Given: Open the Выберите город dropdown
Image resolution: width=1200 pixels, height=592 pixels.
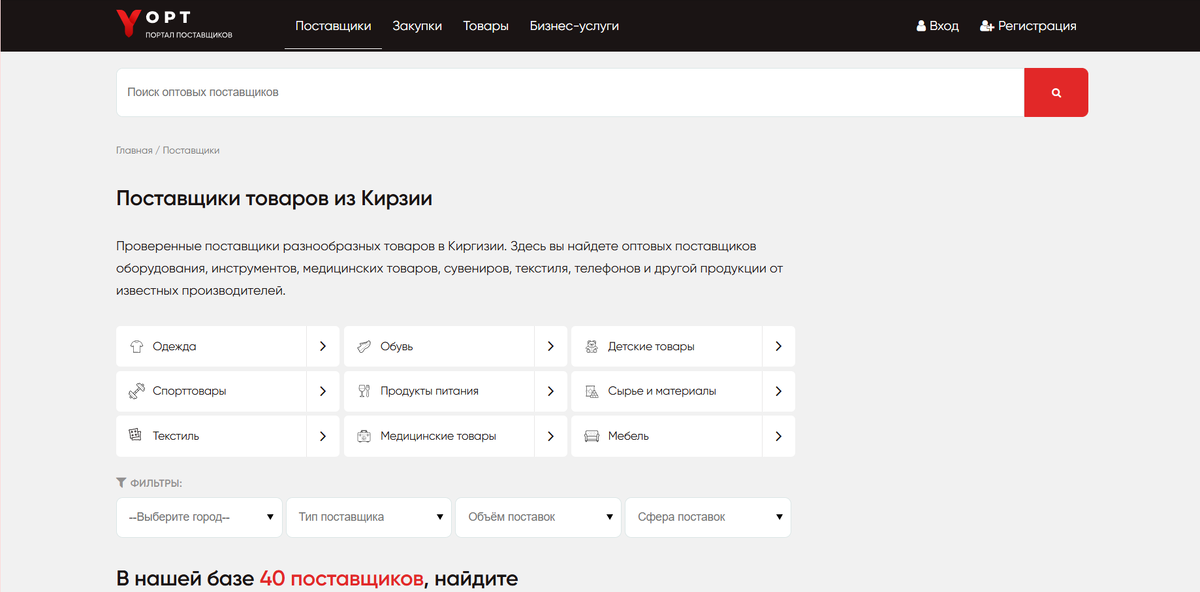Looking at the screenshot, I should [x=199, y=517].
